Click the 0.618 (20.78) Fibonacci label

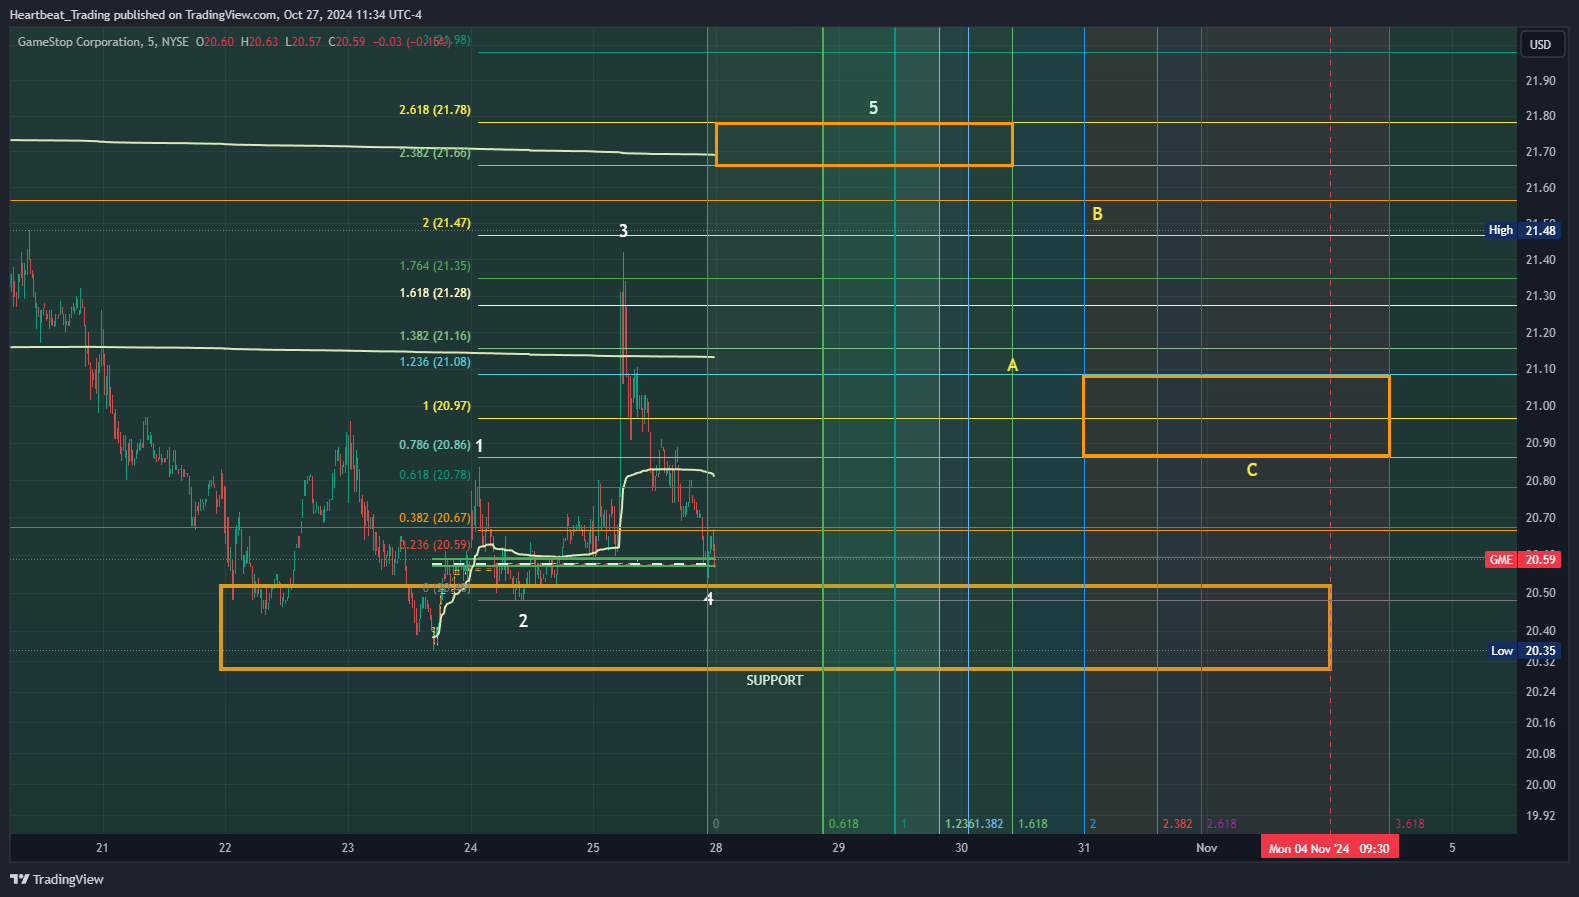click(434, 475)
